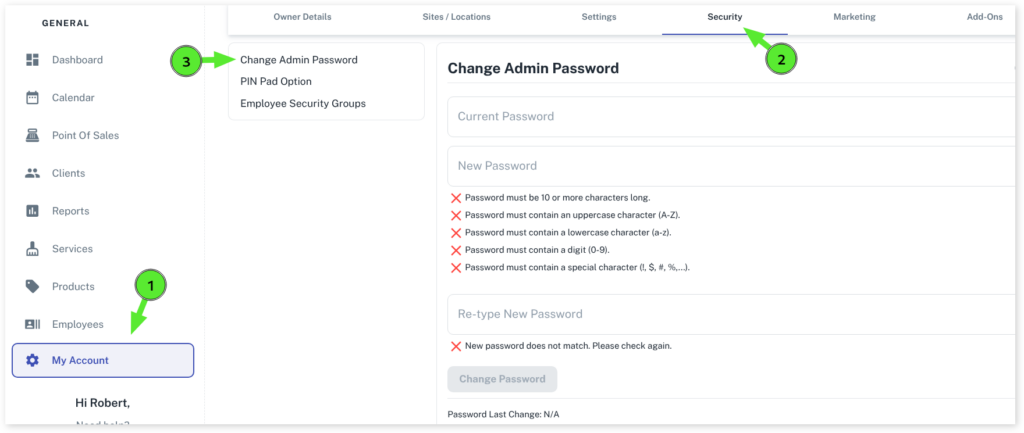This screenshot has width=1024, height=433.
Task: Open PIN Pad Option settings
Action: [276, 82]
